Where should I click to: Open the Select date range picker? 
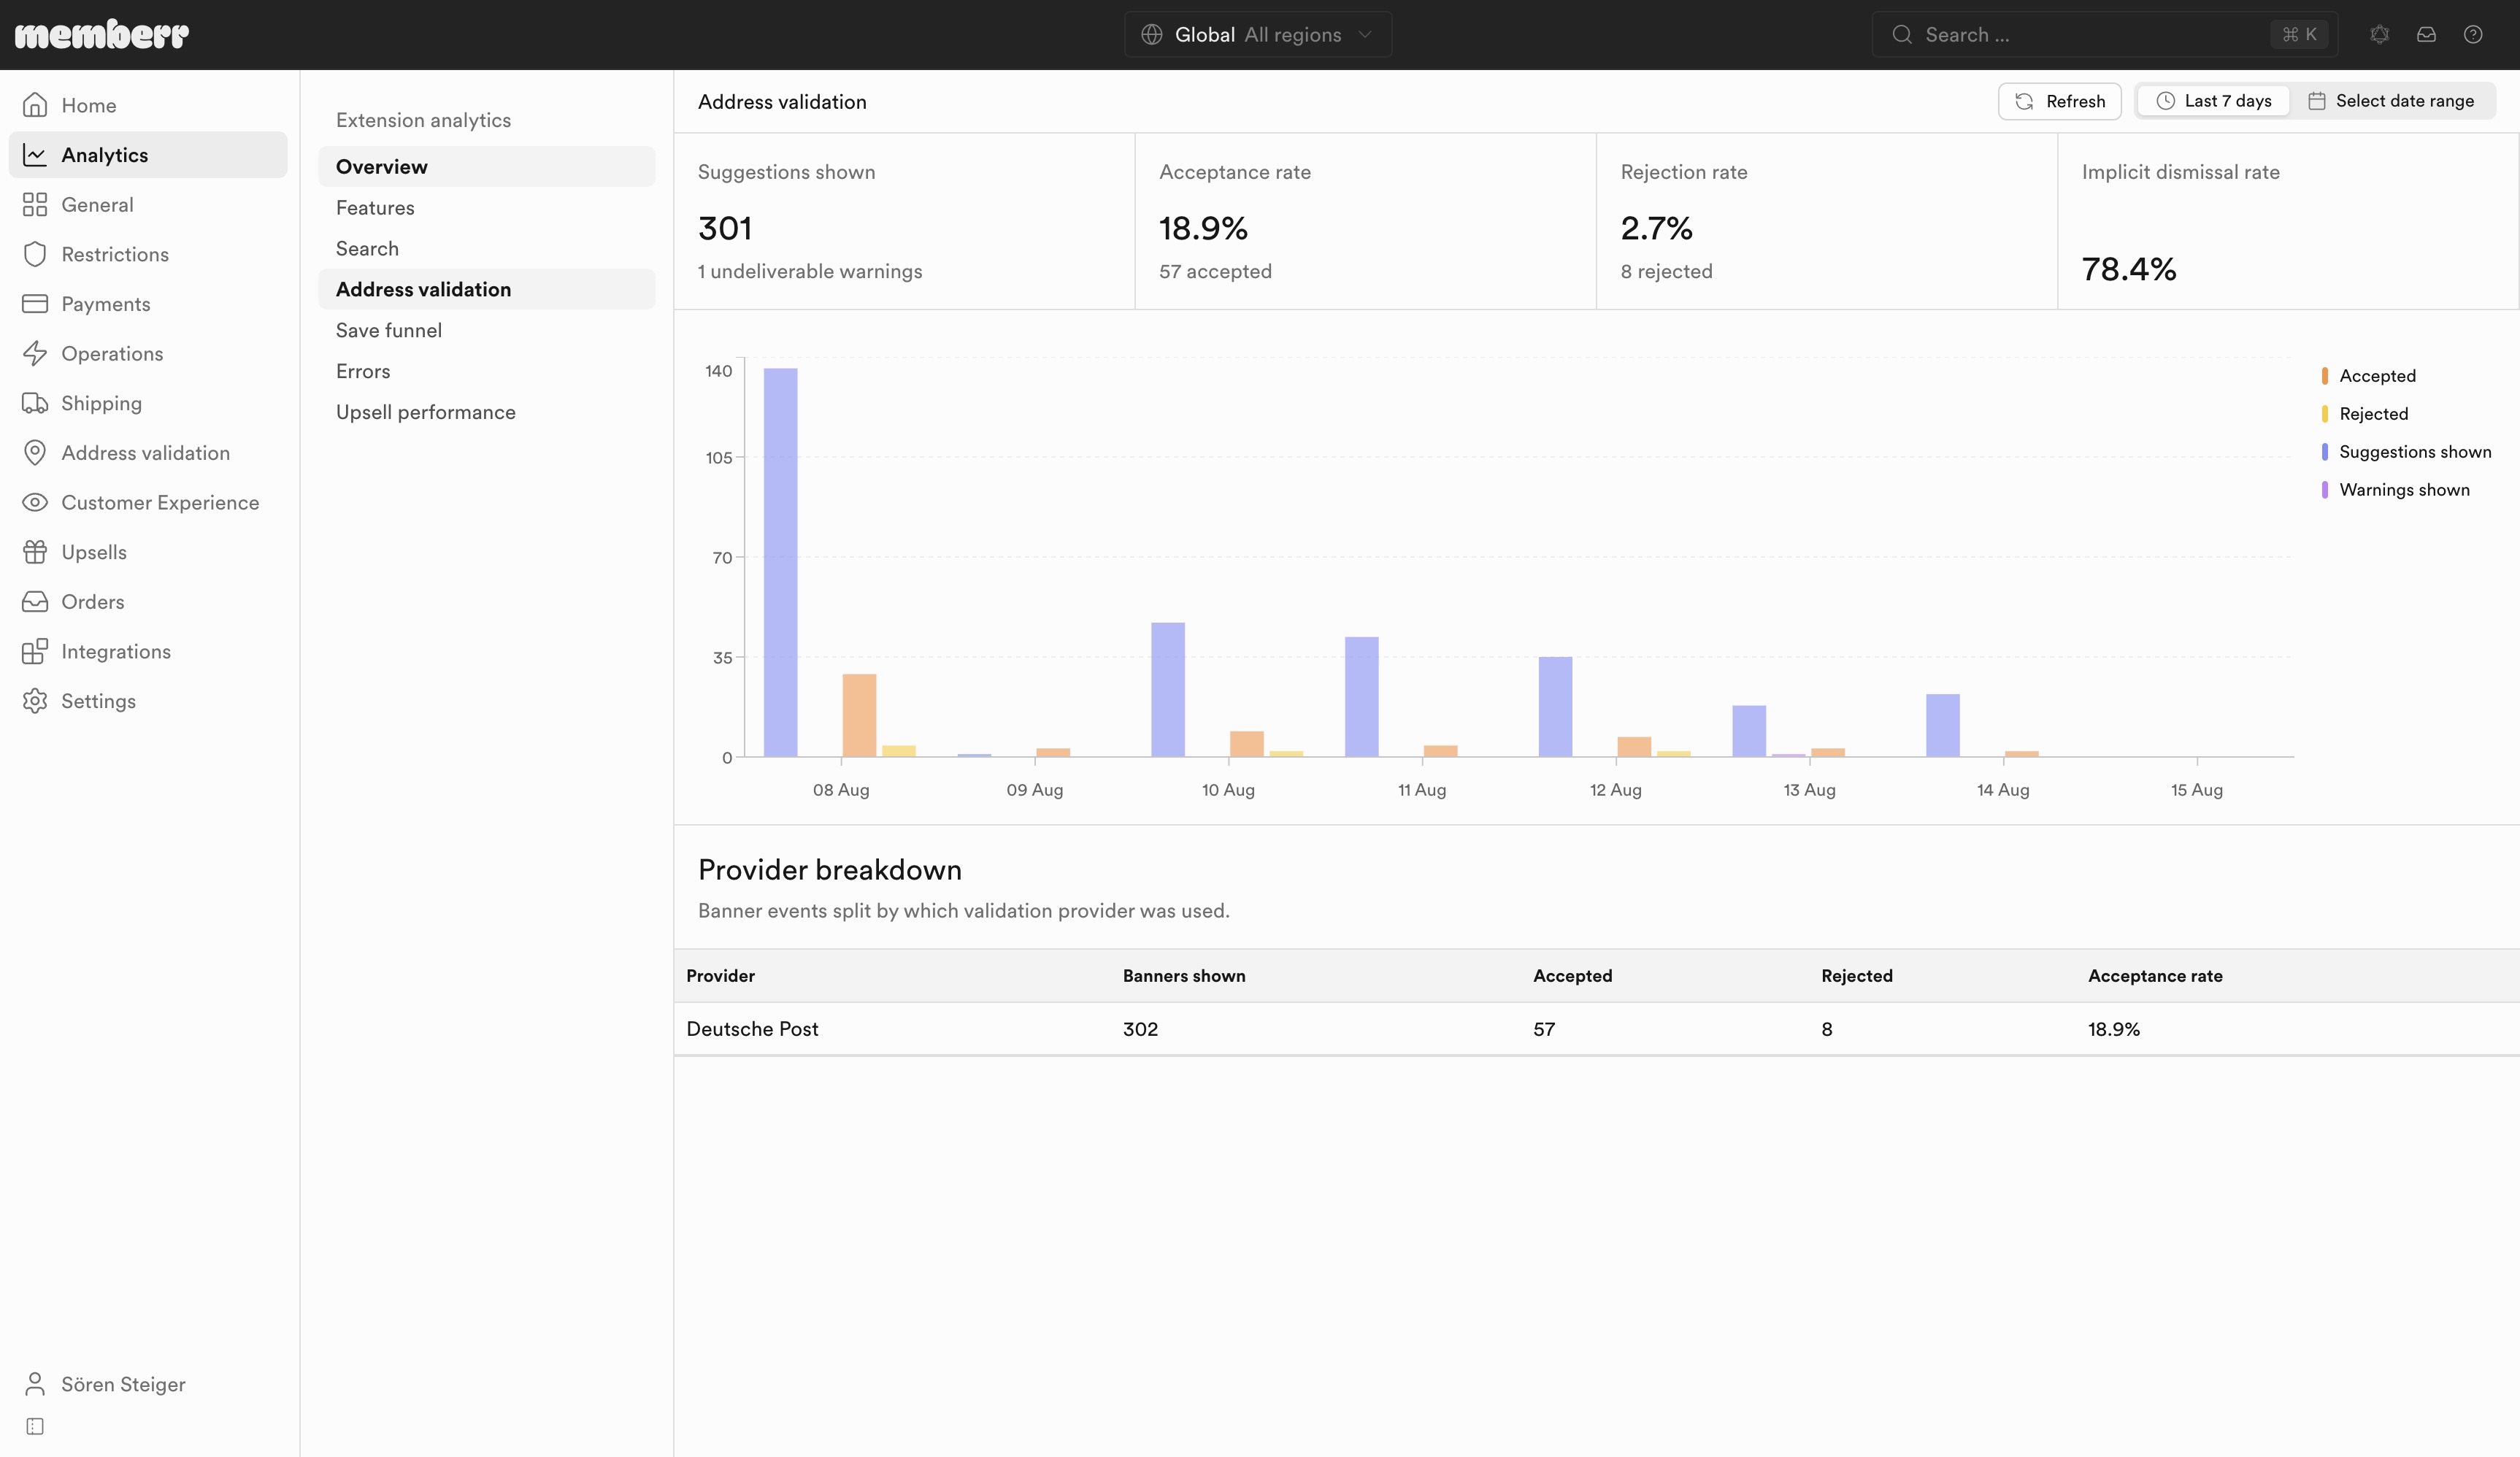click(x=2391, y=101)
